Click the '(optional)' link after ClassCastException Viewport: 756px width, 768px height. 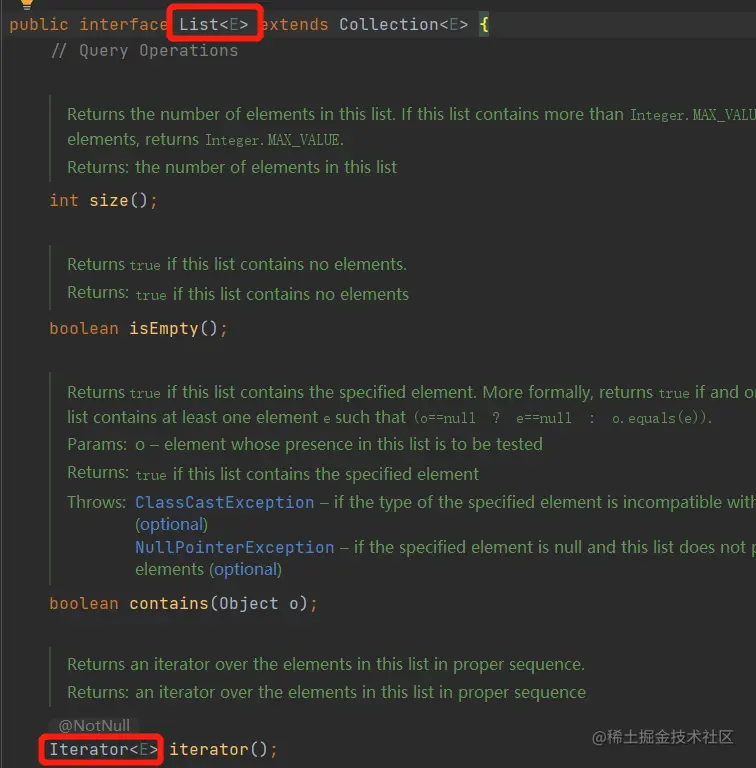(x=171, y=525)
